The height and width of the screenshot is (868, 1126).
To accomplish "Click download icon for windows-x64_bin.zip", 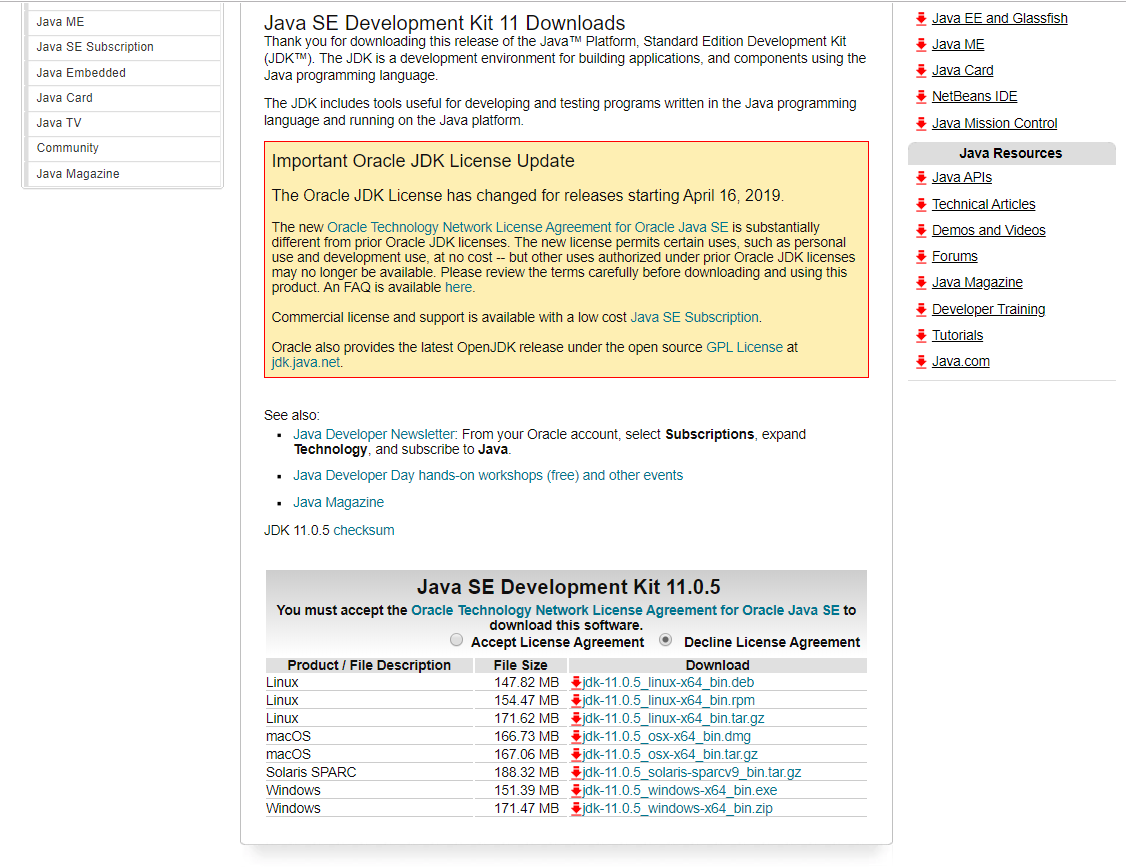I will (x=576, y=808).
